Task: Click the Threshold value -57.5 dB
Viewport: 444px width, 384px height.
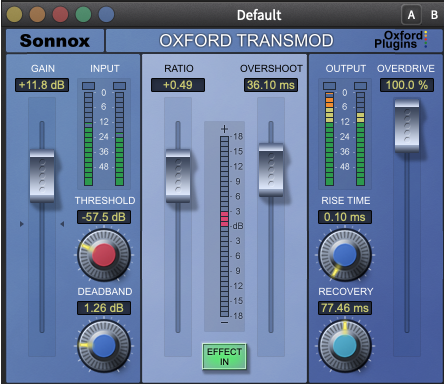Action: click(x=104, y=217)
